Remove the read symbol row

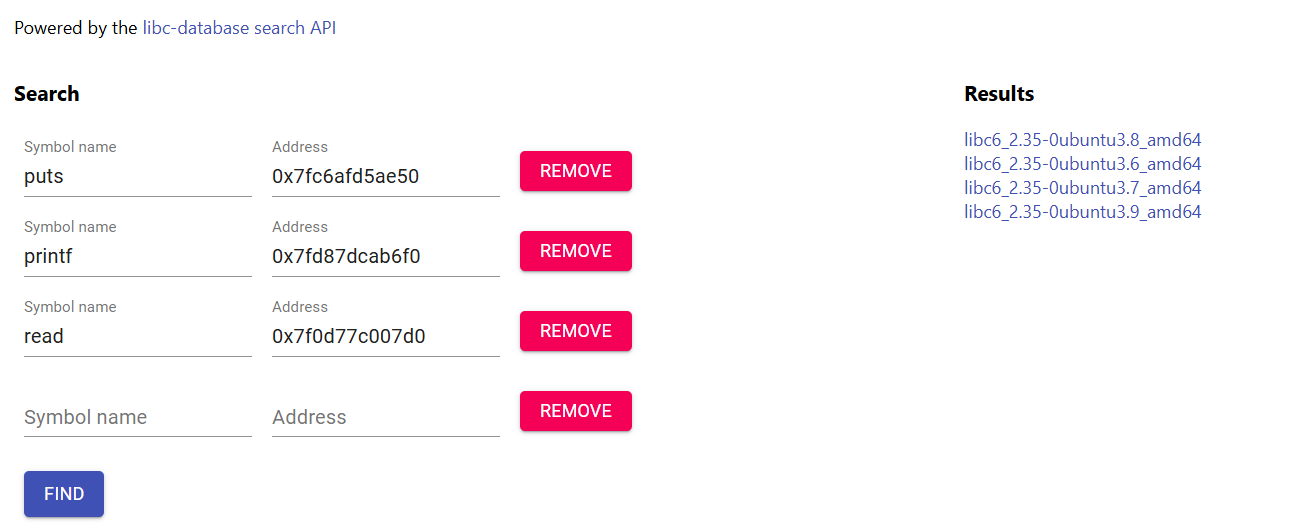[x=576, y=331]
